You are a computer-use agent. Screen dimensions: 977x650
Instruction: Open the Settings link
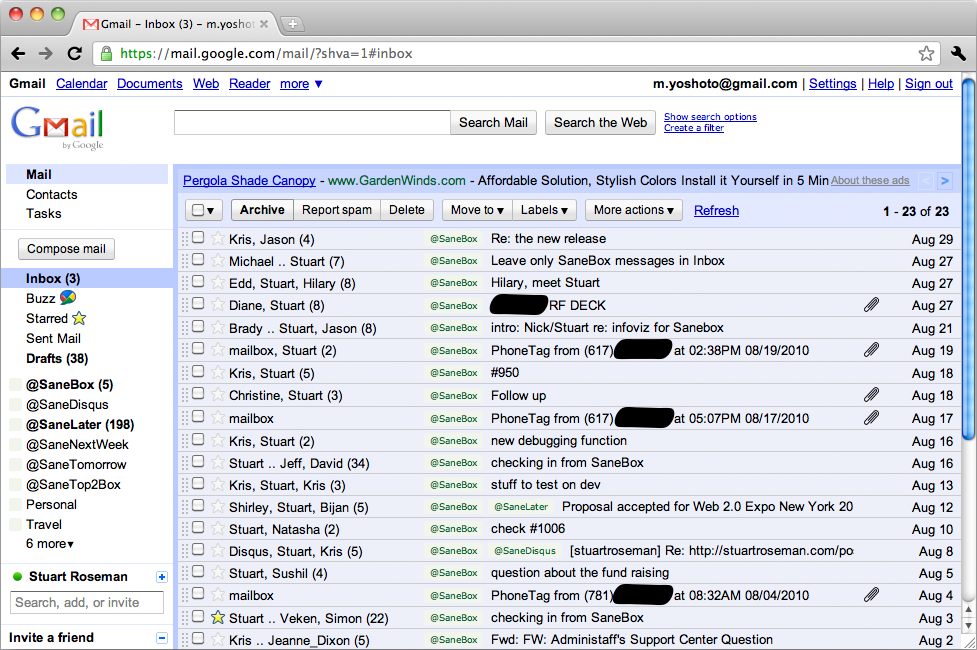coord(832,84)
